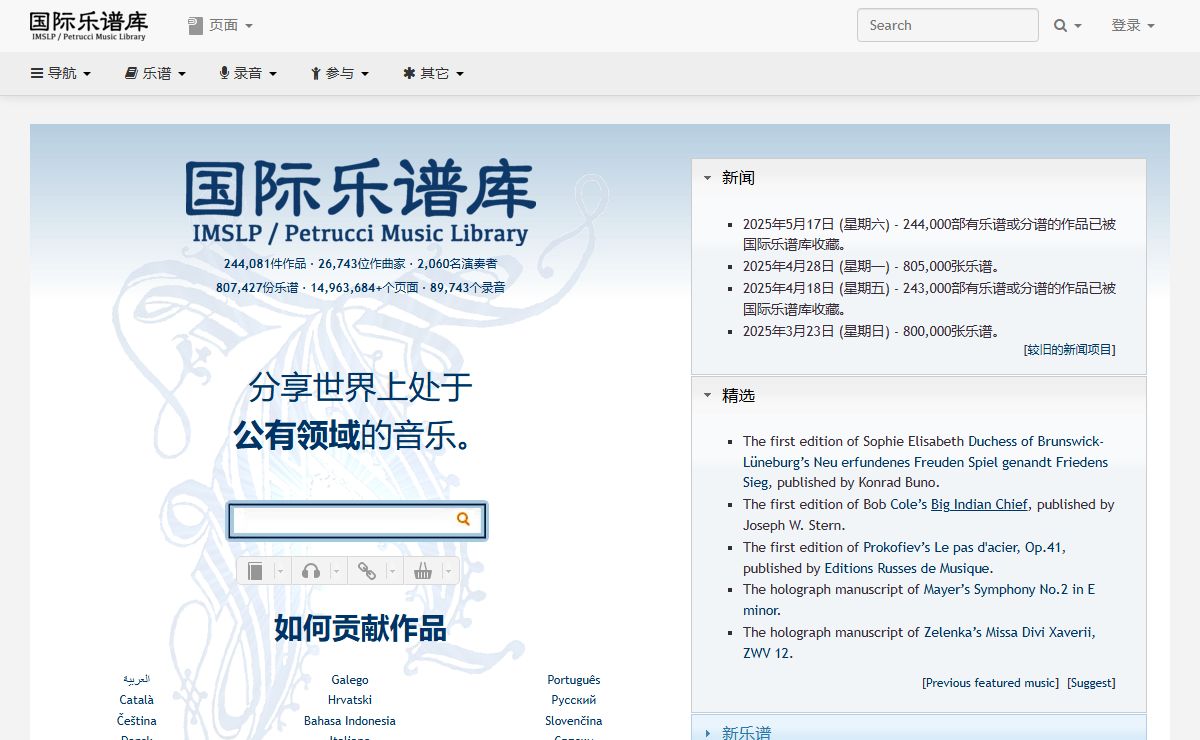Click the book icon below the center search box
The height and width of the screenshot is (740, 1200).
point(256,571)
